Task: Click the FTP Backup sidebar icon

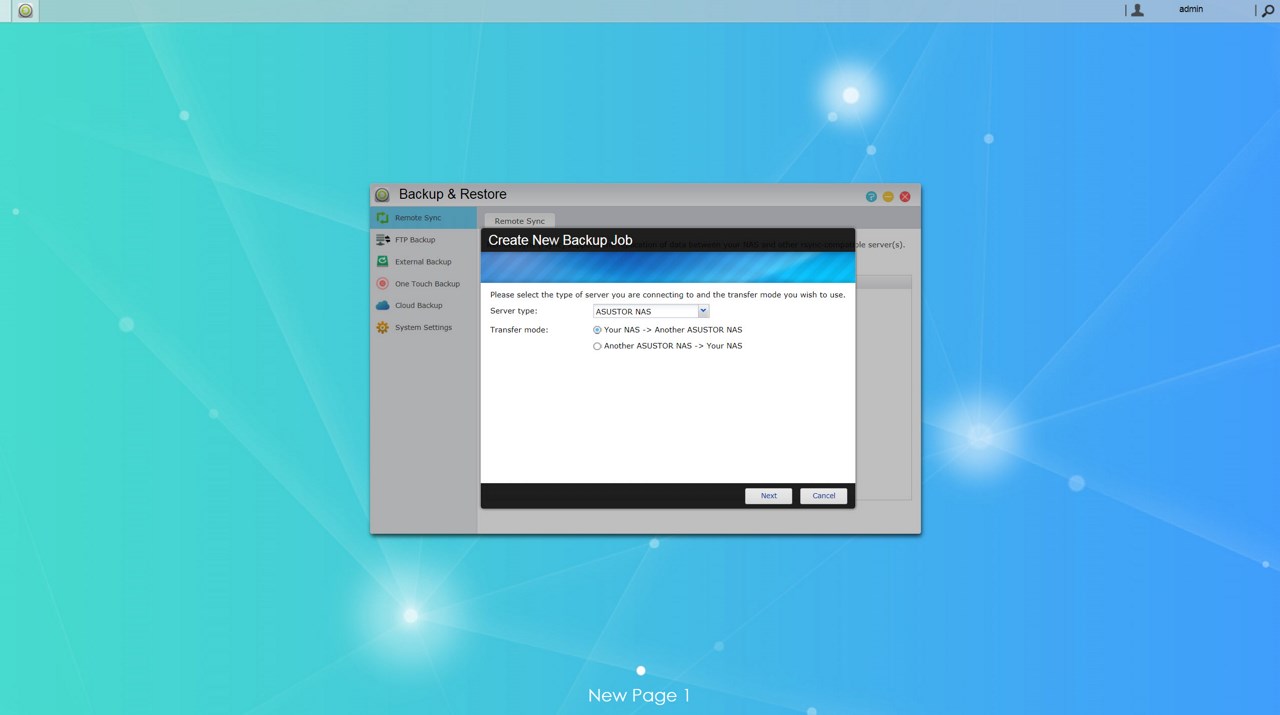Action: pos(382,240)
